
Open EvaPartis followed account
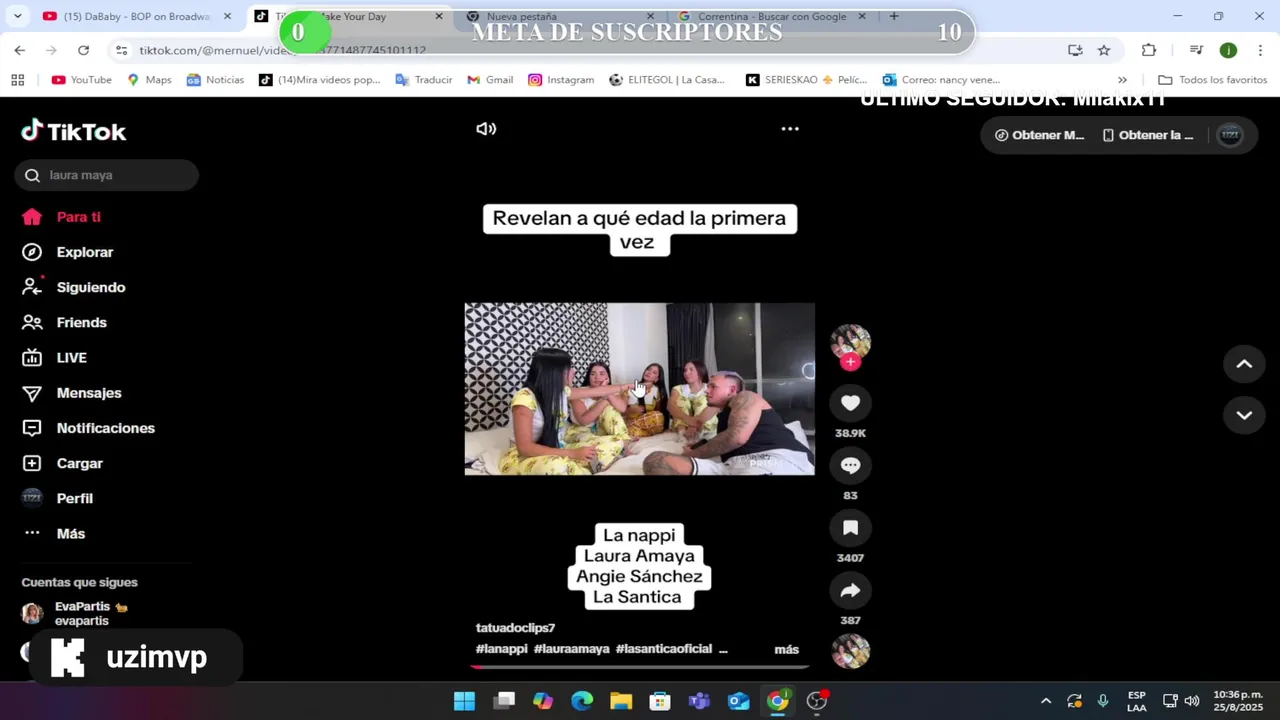[76, 614]
